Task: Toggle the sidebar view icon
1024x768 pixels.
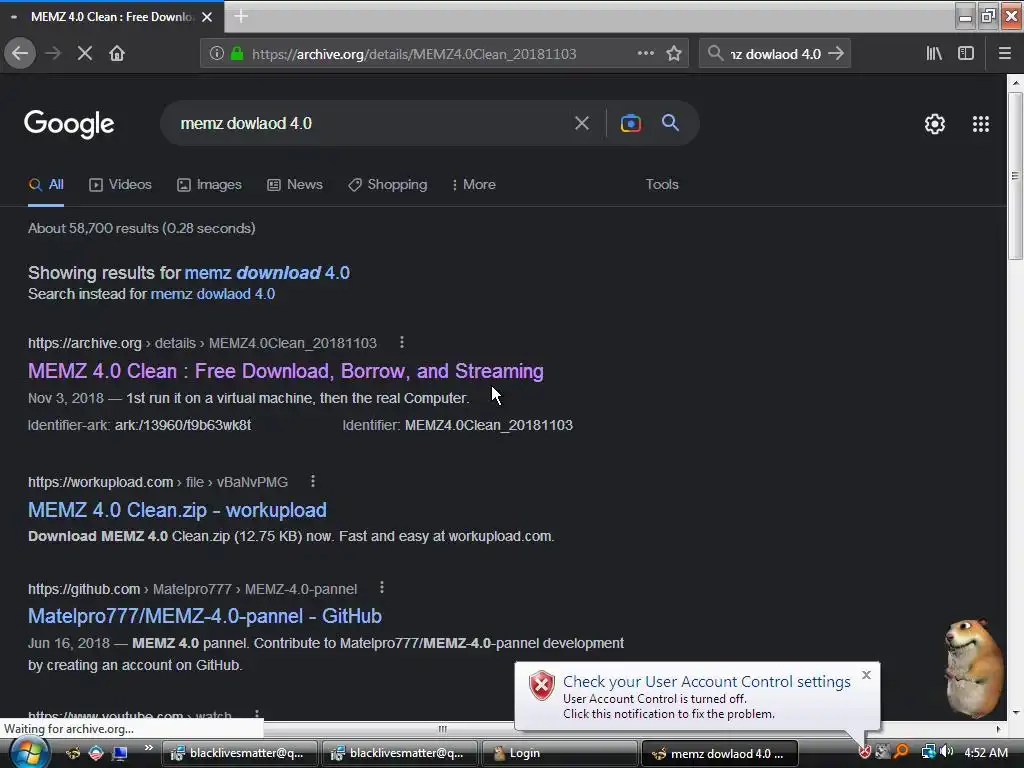Action: [966, 54]
